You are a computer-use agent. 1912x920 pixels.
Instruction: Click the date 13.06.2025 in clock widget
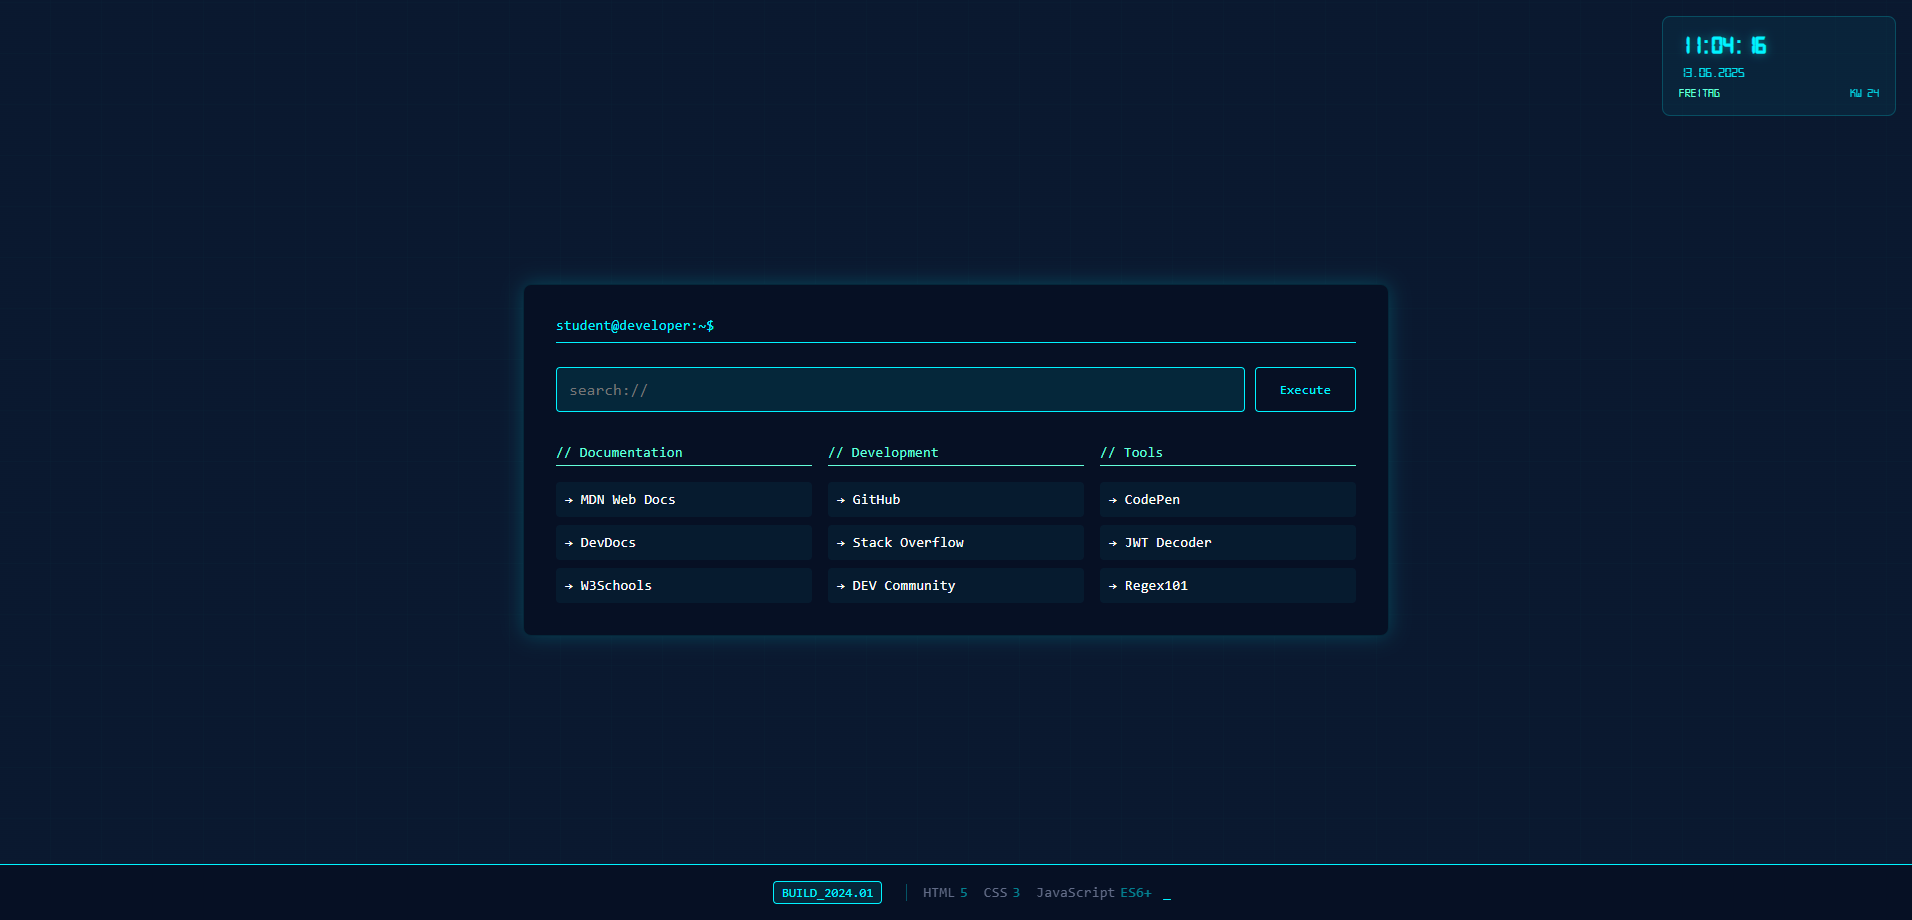coord(1713,73)
